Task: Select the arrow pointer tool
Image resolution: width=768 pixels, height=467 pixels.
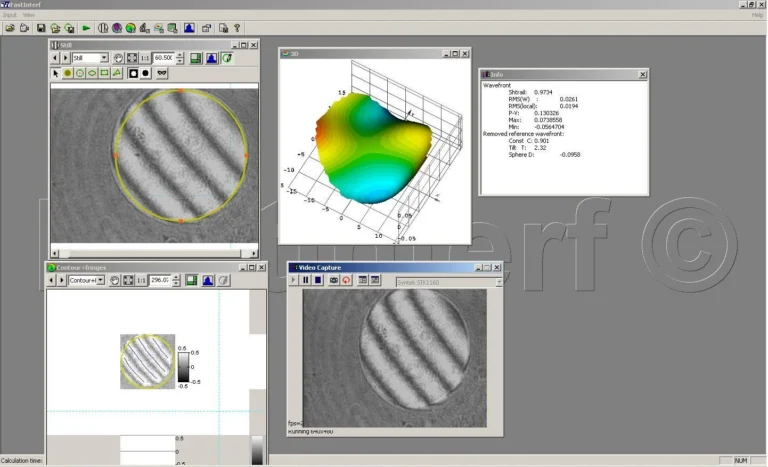Action: 55,73
